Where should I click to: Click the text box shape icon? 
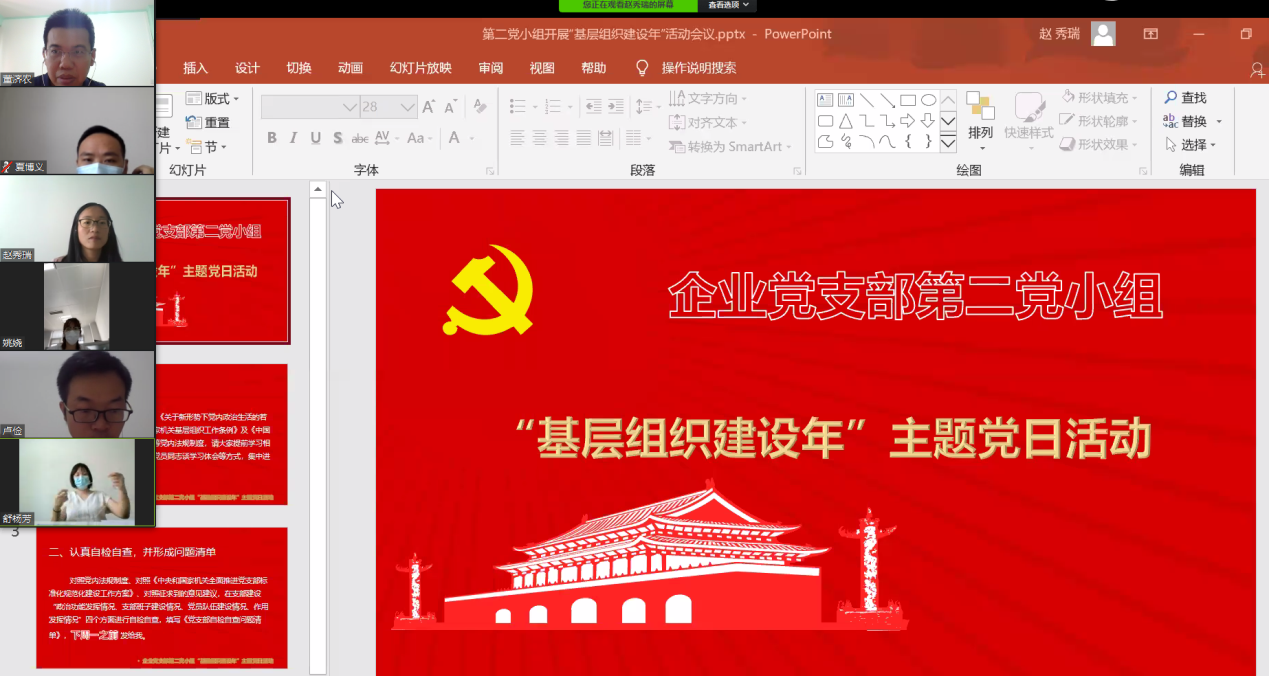tap(825, 100)
